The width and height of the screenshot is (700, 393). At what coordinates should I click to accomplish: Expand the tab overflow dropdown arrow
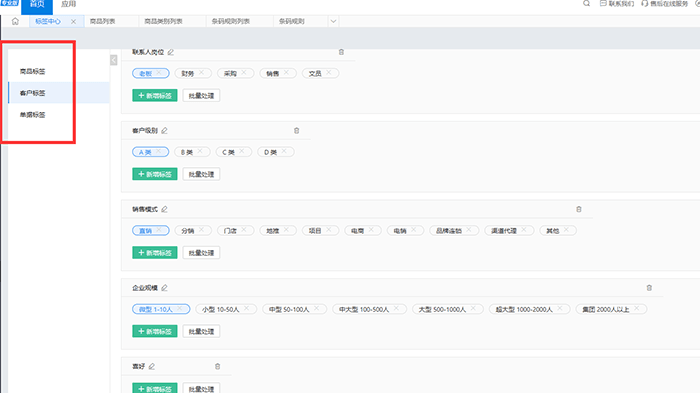[x=333, y=21]
